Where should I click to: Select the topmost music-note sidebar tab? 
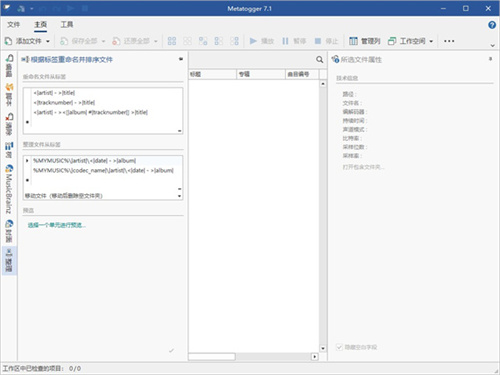pos(9,65)
